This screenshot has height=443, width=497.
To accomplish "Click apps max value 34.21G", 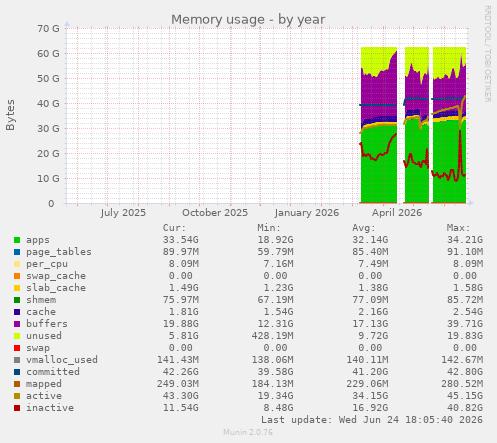I will pos(465,240).
